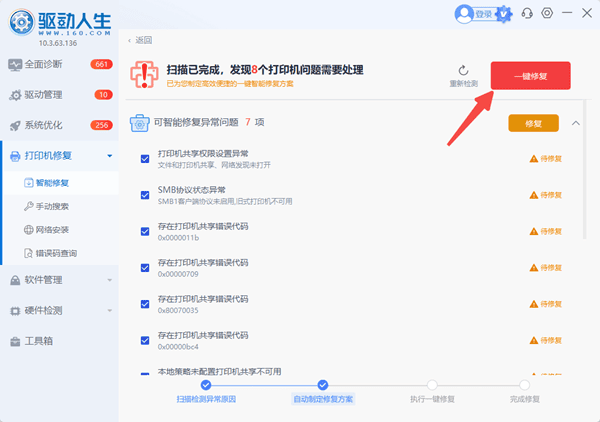Click the 系统优化 rocket icon
Viewport: 600px width, 422px height.
click(x=15, y=125)
